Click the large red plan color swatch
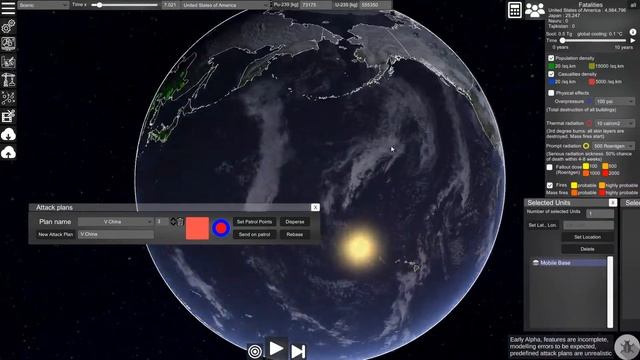Image resolution: width=640 pixels, height=360 pixels. tap(197, 228)
